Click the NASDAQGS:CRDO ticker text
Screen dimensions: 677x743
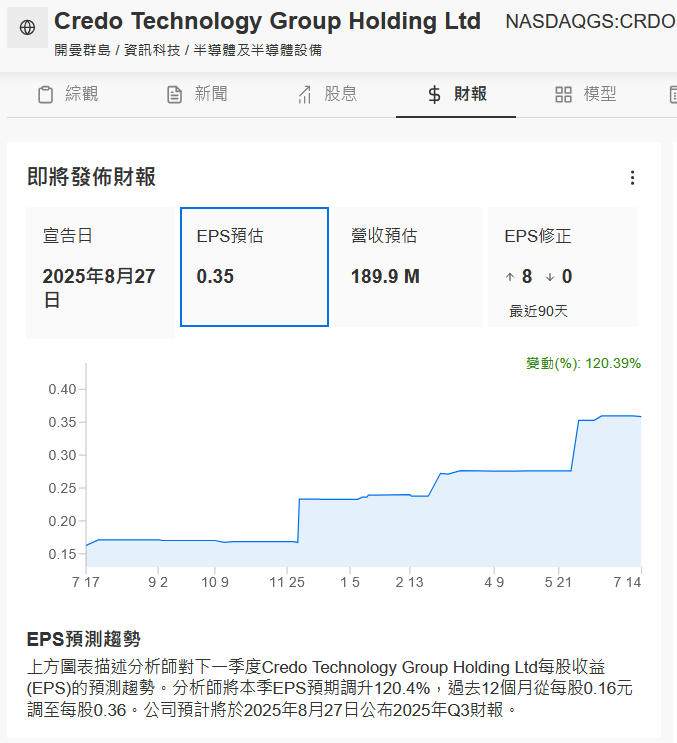tap(590, 21)
